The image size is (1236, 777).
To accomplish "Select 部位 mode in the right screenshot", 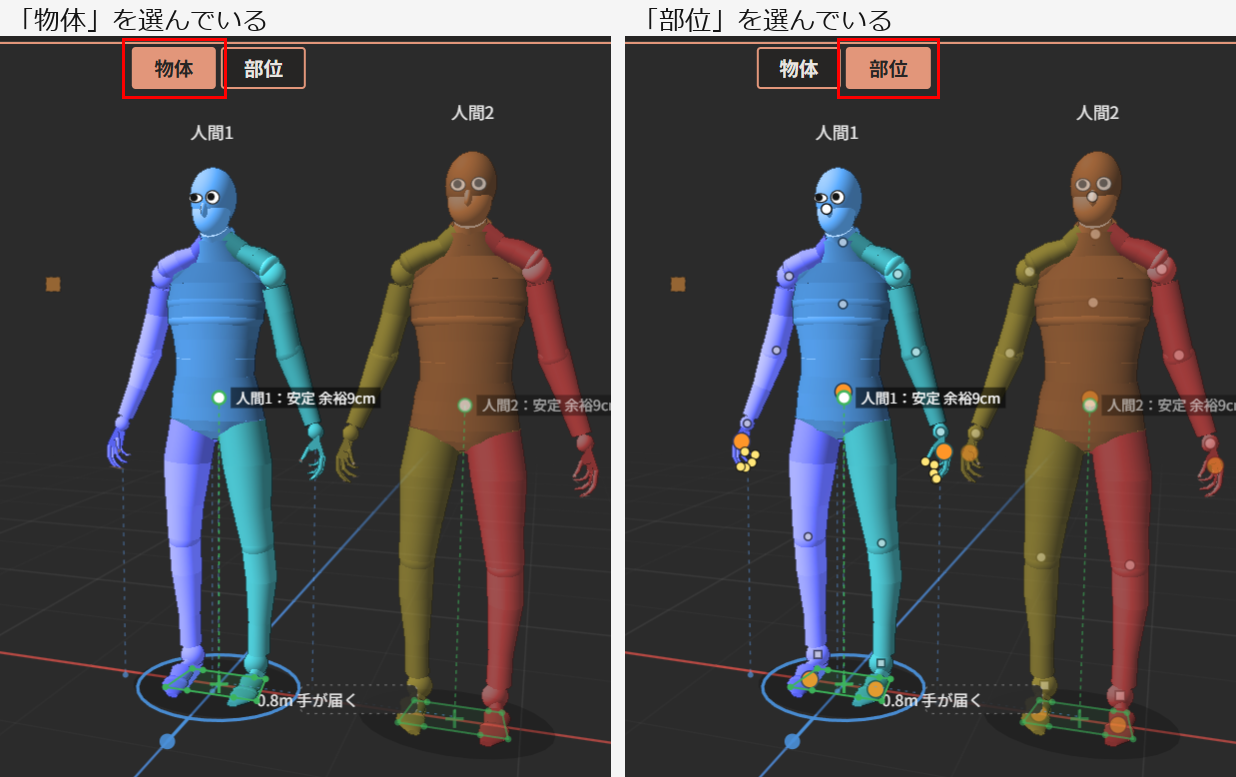I will pos(888,68).
